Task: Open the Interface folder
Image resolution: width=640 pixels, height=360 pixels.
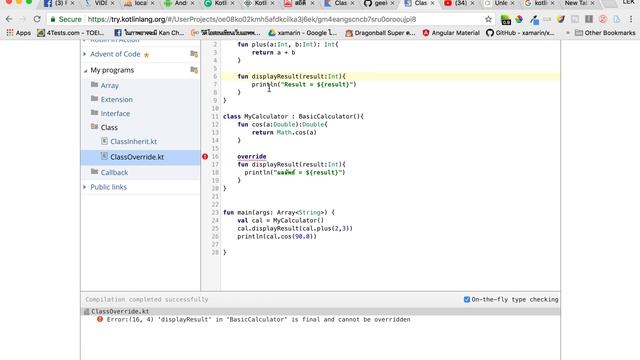Action: [115, 113]
